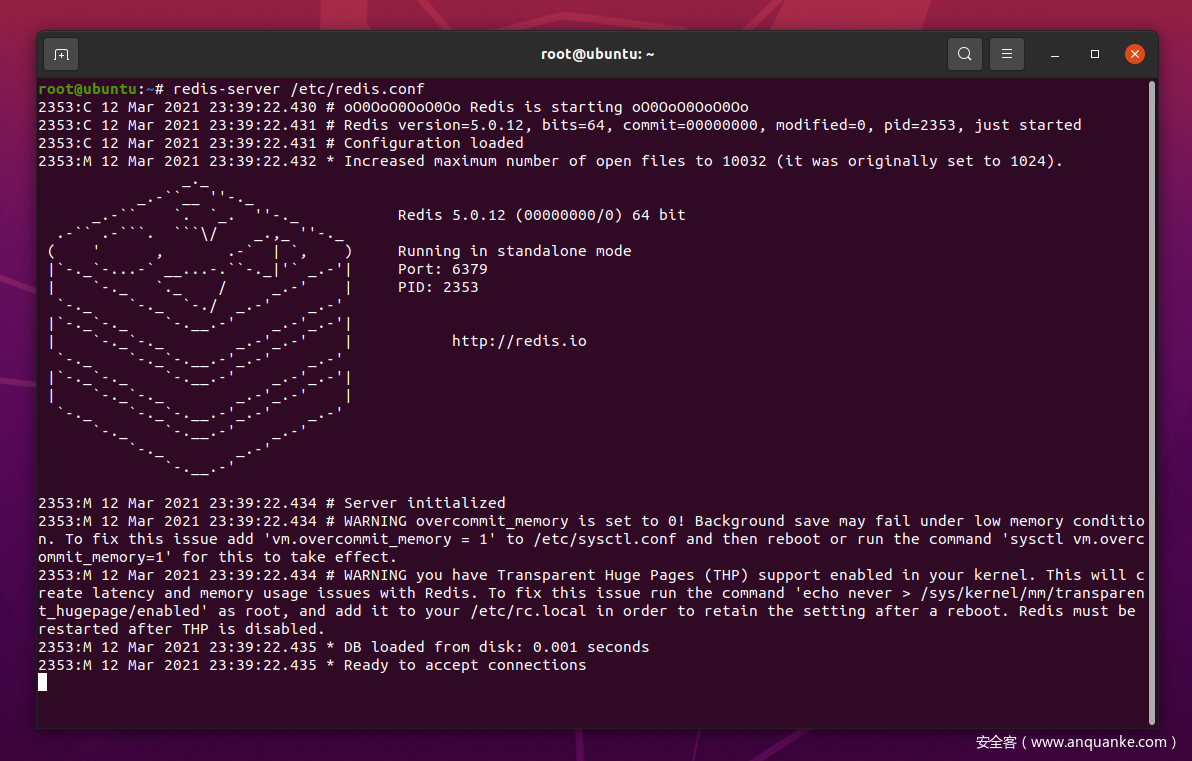Open the terminal hamburger menu
The width and height of the screenshot is (1192, 761).
click(1007, 54)
